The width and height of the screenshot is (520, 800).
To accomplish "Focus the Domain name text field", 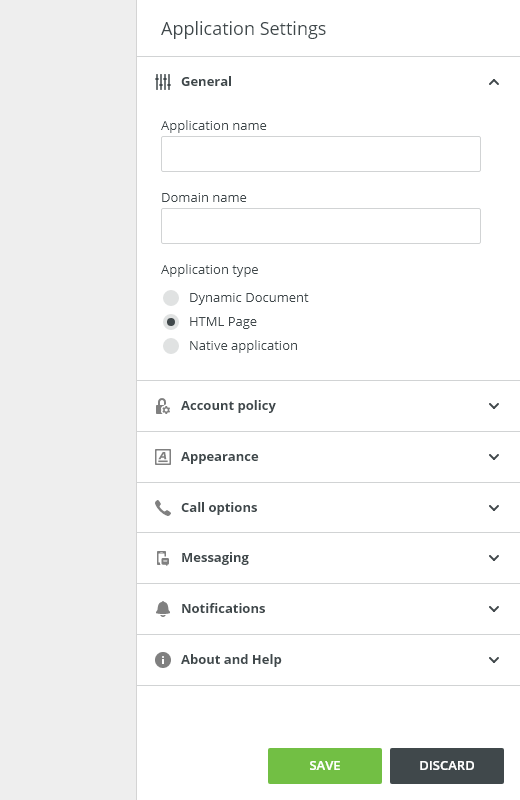I will click(x=320, y=226).
